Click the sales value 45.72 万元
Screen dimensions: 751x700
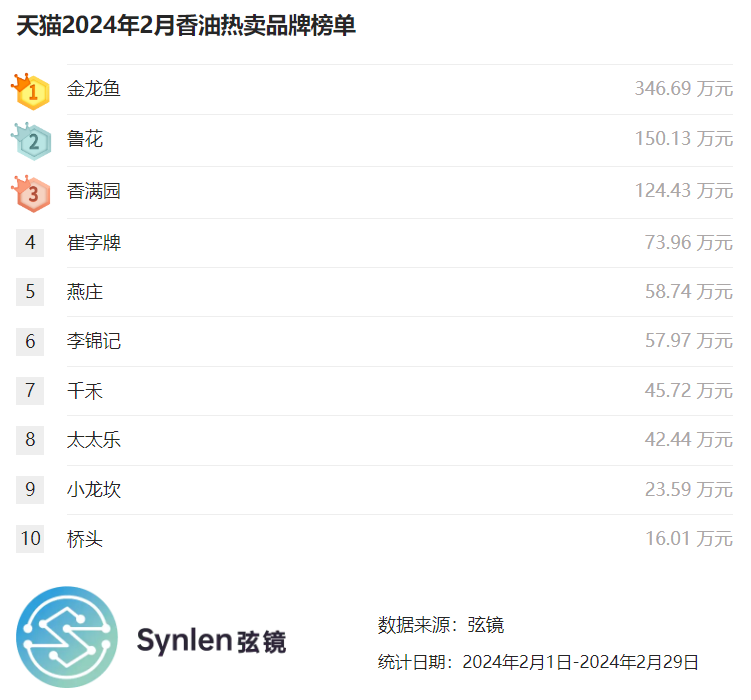point(689,390)
